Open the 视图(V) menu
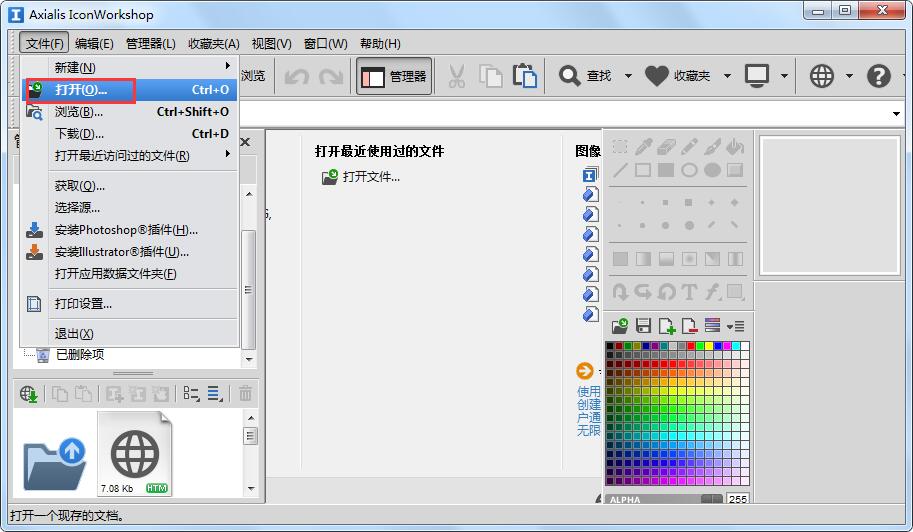The height and width of the screenshot is (532, 913). (271, 44)
